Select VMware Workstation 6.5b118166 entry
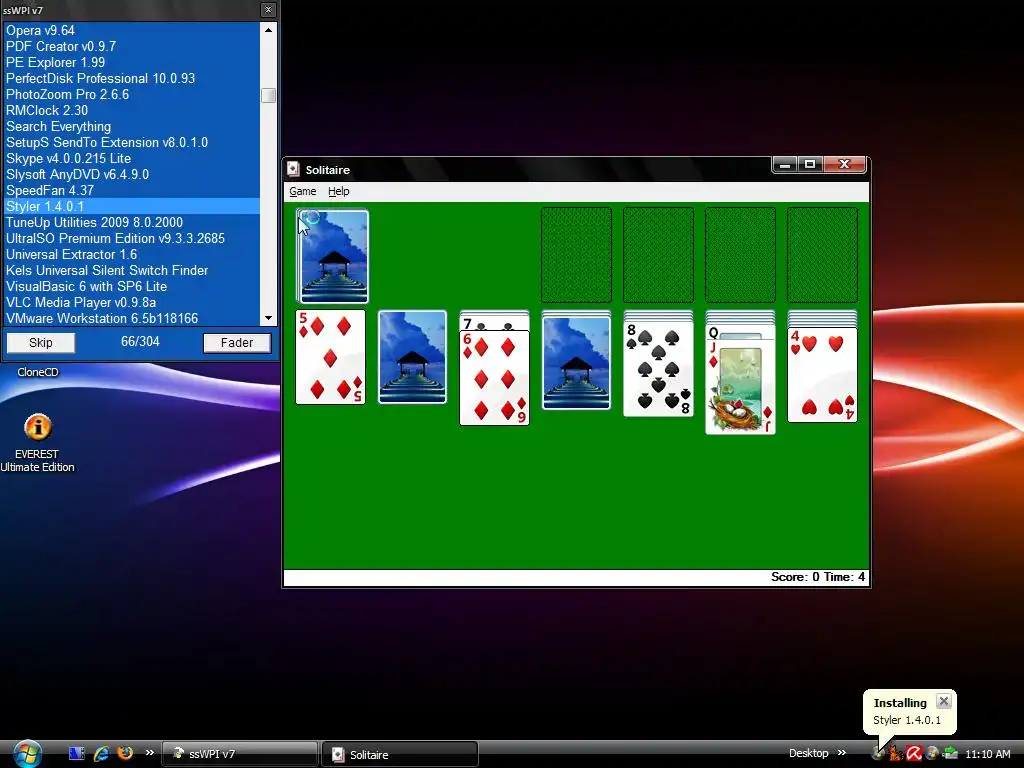Image resolution: width=1024 pixels, height=768 pixels. pyautogui.click(x=132, y=319)
